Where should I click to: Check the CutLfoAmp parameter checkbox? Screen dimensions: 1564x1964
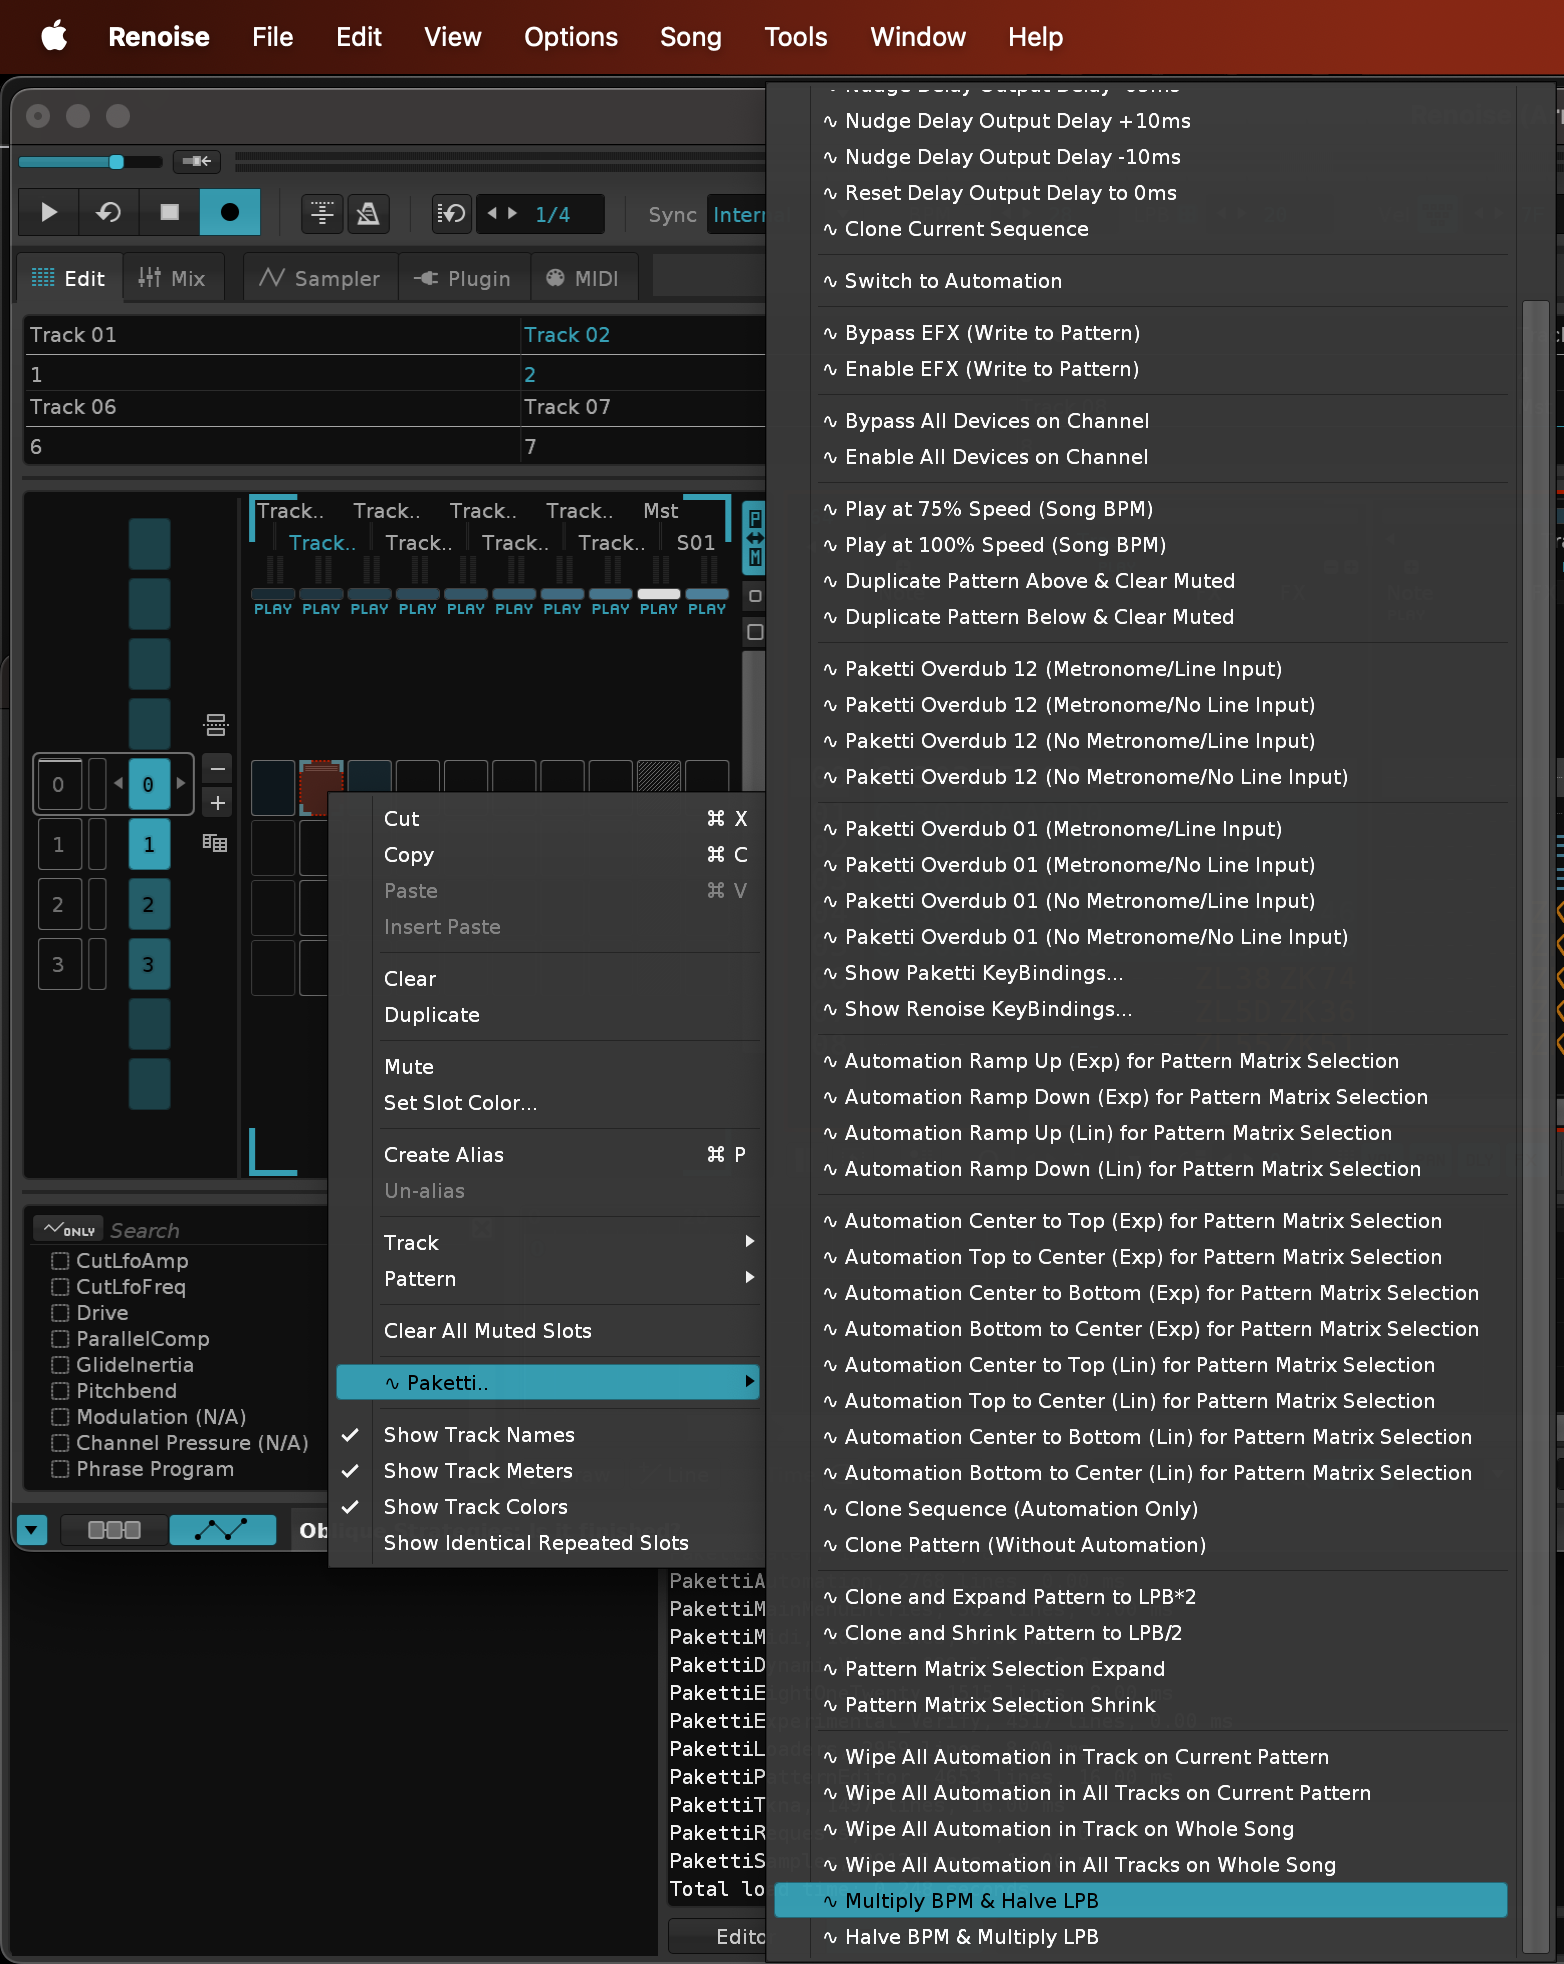tap(60, 1261)
